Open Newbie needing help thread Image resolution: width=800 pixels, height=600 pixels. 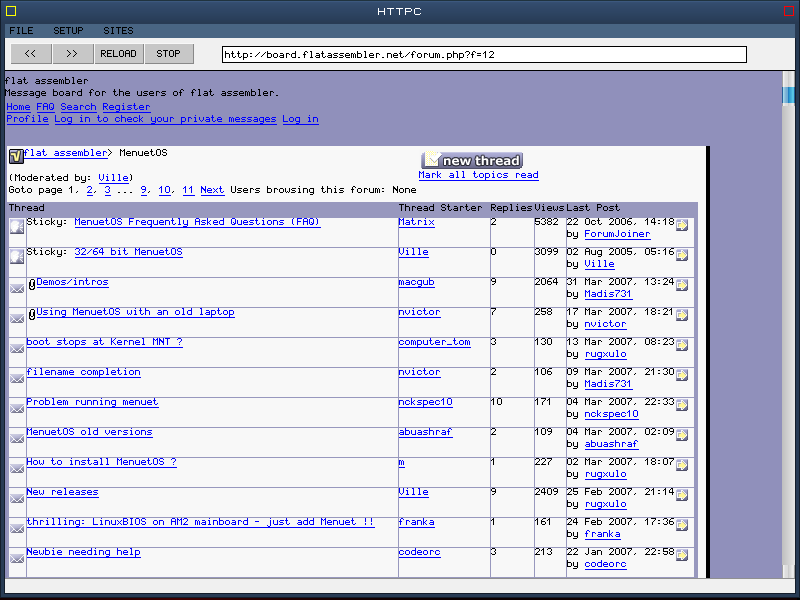point(84,553)
